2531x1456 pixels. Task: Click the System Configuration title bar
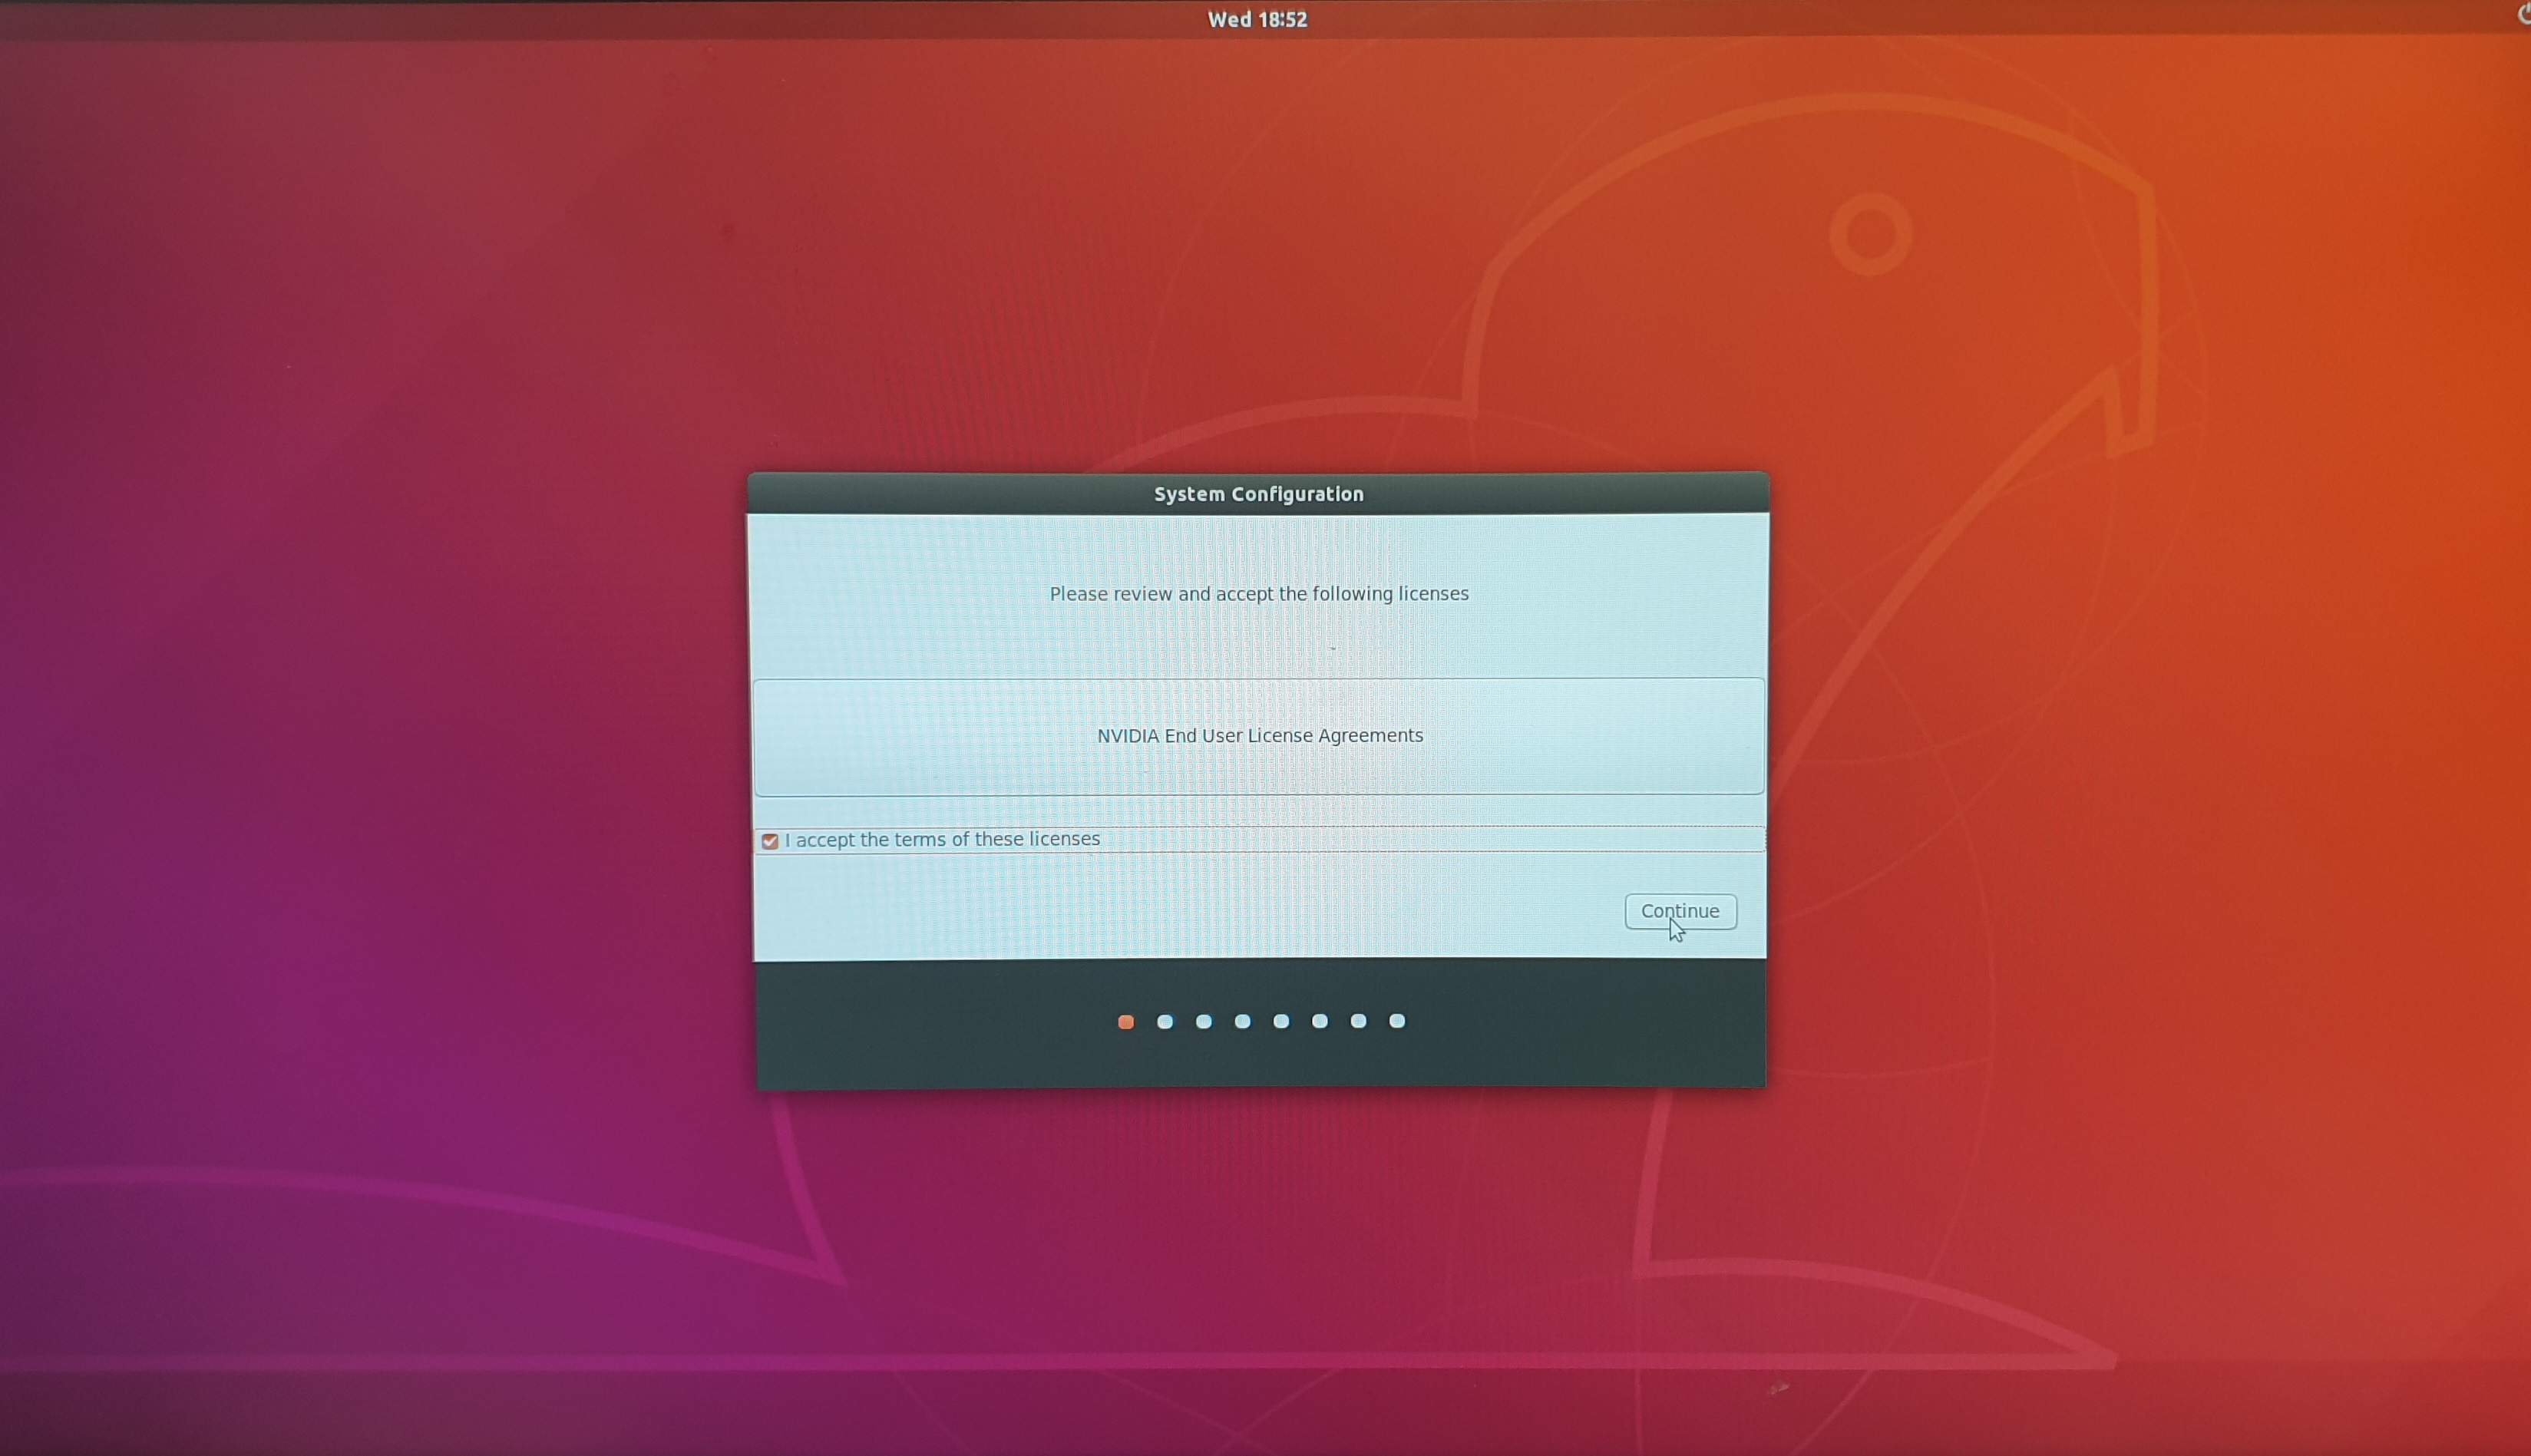pyautogui.click(x=1258, y=494)
